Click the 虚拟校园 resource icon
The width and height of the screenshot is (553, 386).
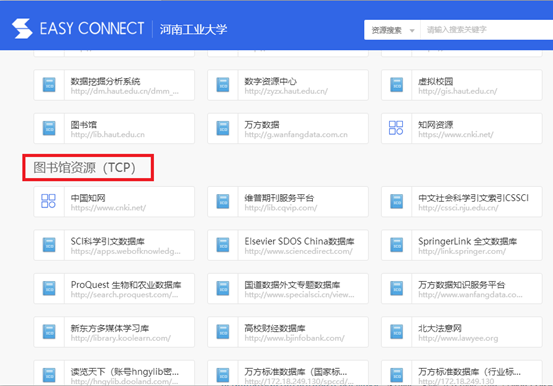397,85
